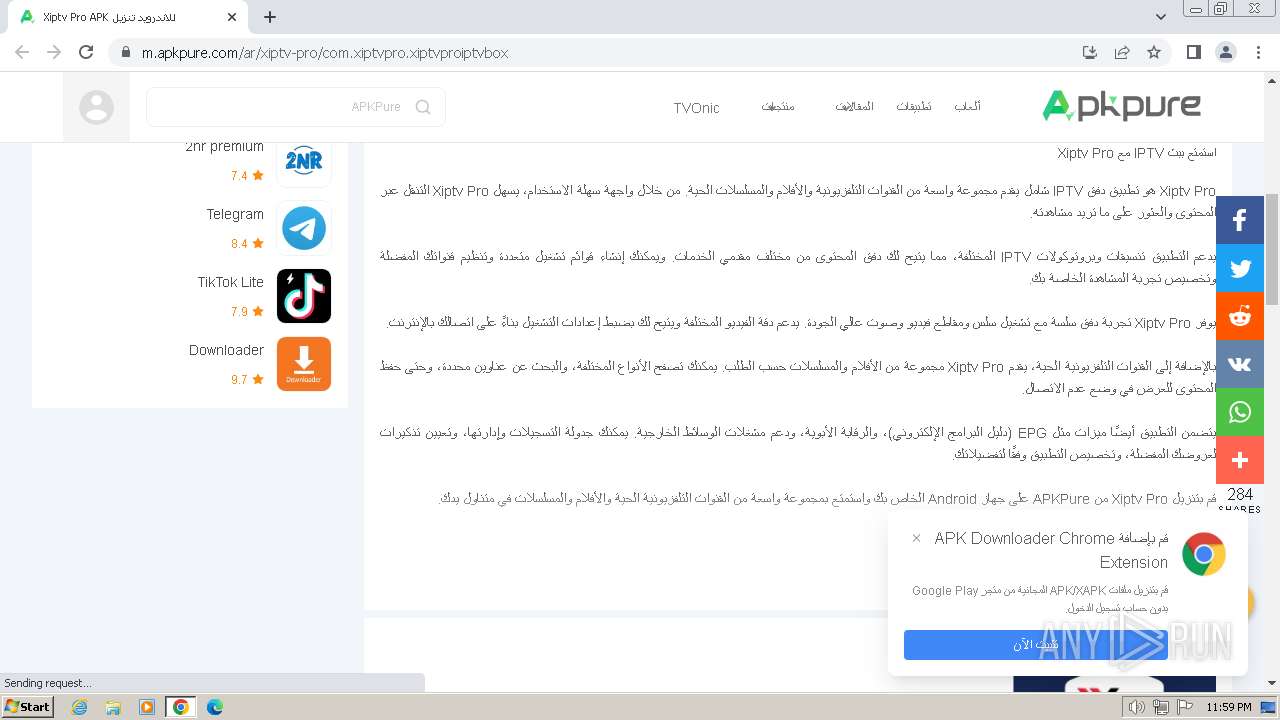The width and height of the screenshot is (1280, 720).
Task: Open the TVOnic menu item
Action: (696, 108)
